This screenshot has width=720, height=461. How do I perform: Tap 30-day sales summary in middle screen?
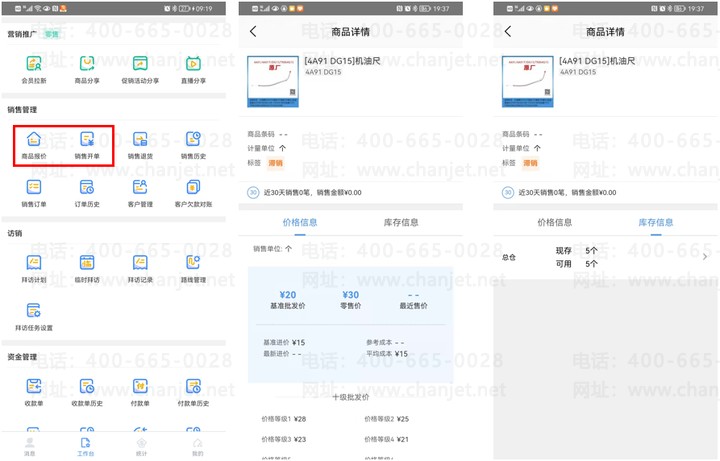tap(305, 192)
